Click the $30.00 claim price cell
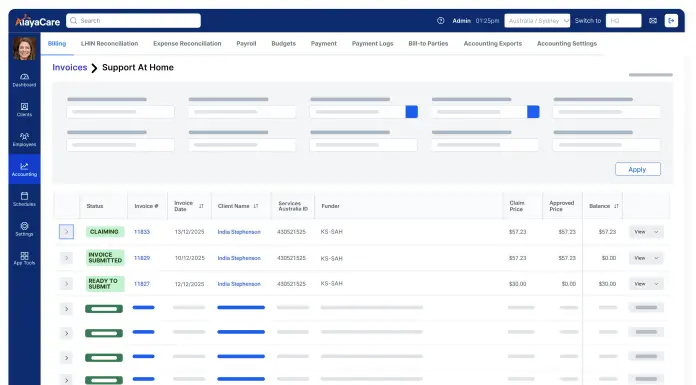 point(518,284)
